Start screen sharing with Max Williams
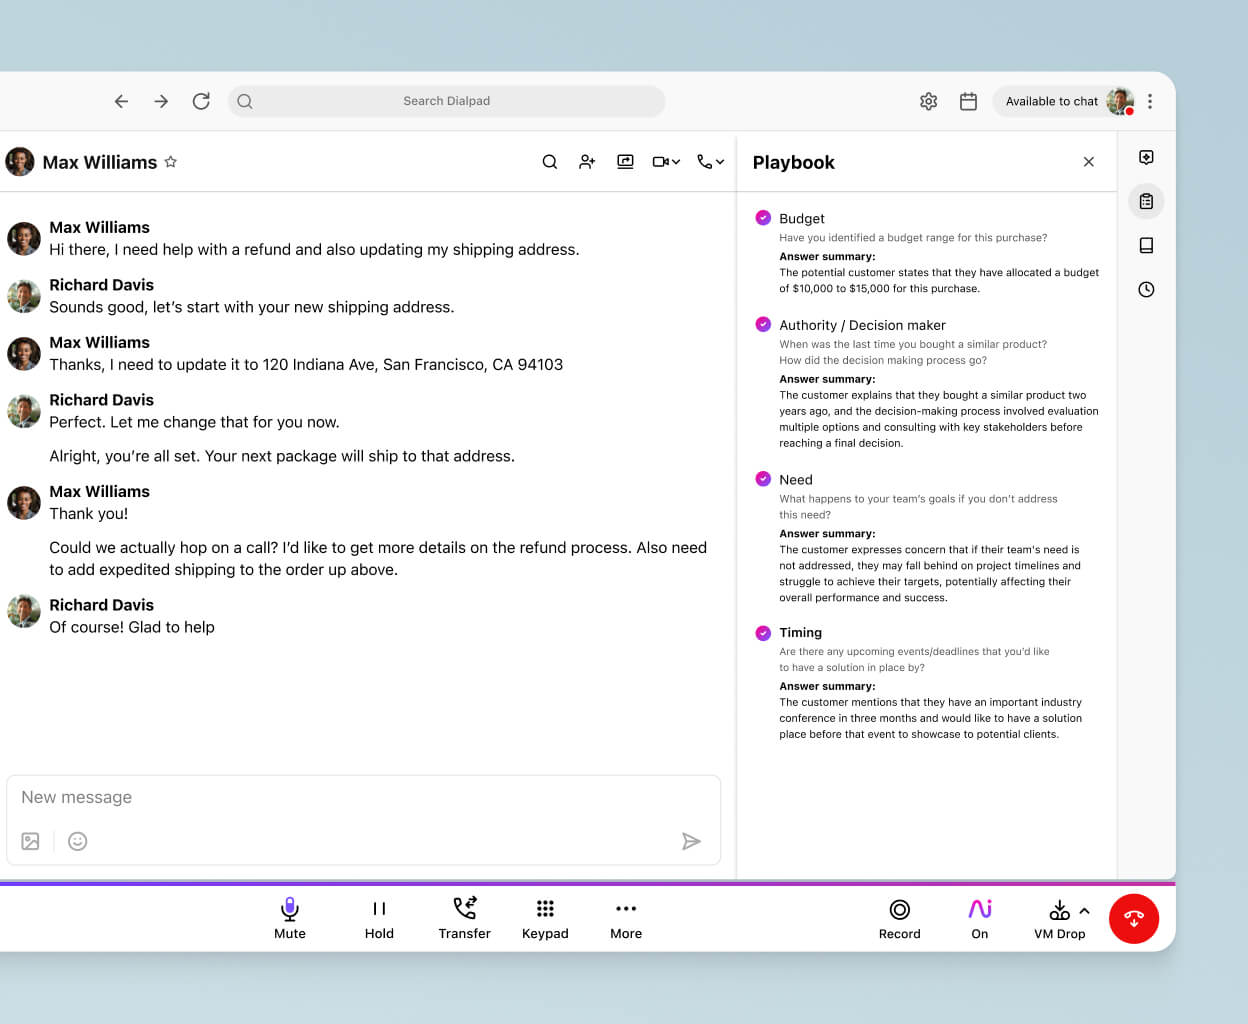Viewport: 1248px width, 1024px height. point(625,161)
